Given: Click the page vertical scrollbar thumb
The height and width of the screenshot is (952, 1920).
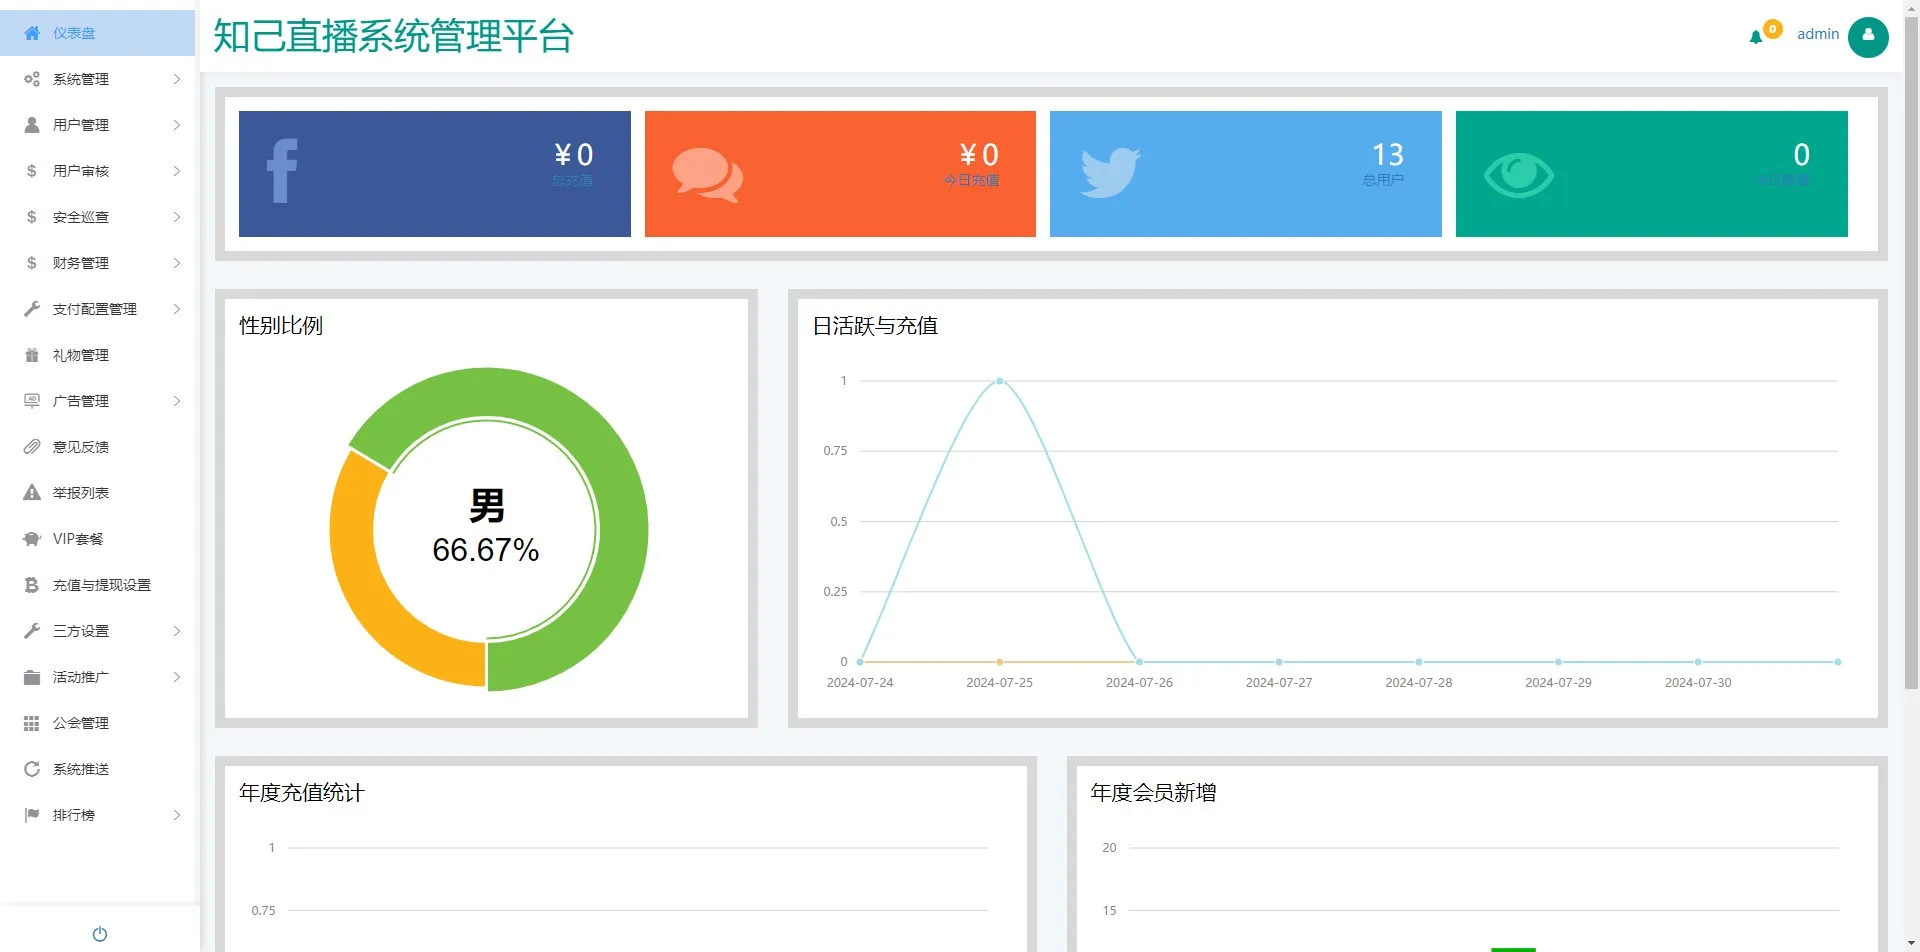Looking at the screenshot, I should [1911, 350].
